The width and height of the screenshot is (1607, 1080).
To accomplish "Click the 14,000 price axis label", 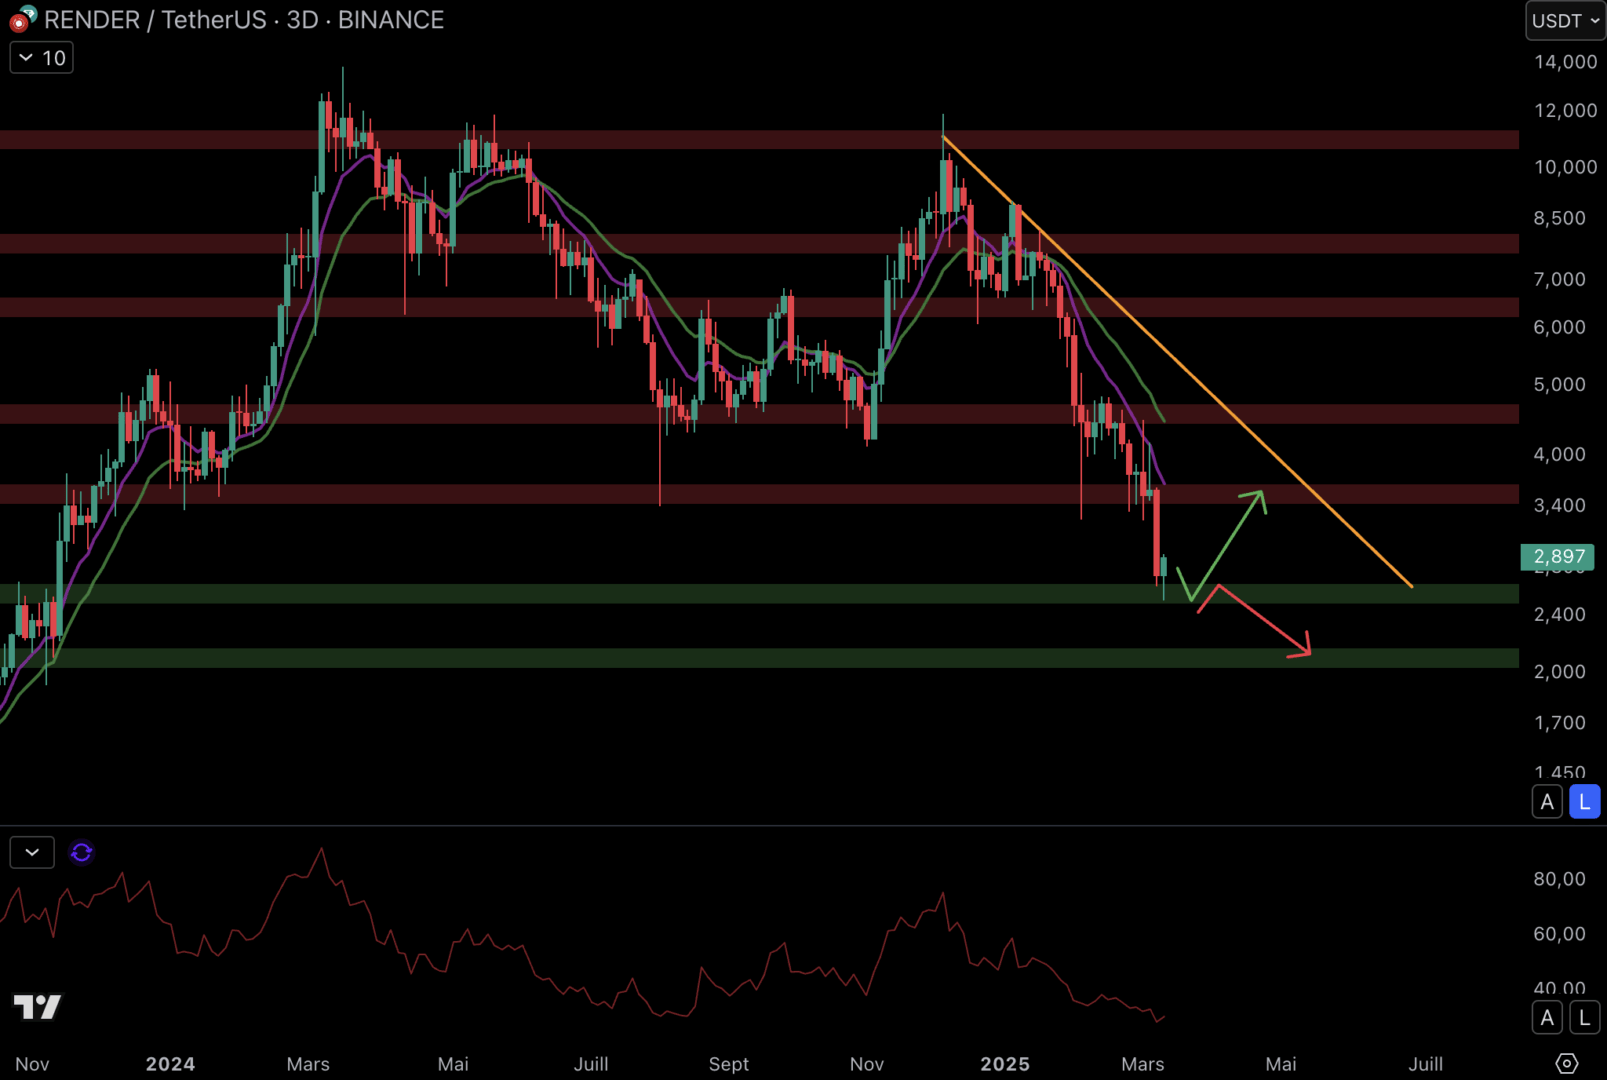I will [1565, 62].
